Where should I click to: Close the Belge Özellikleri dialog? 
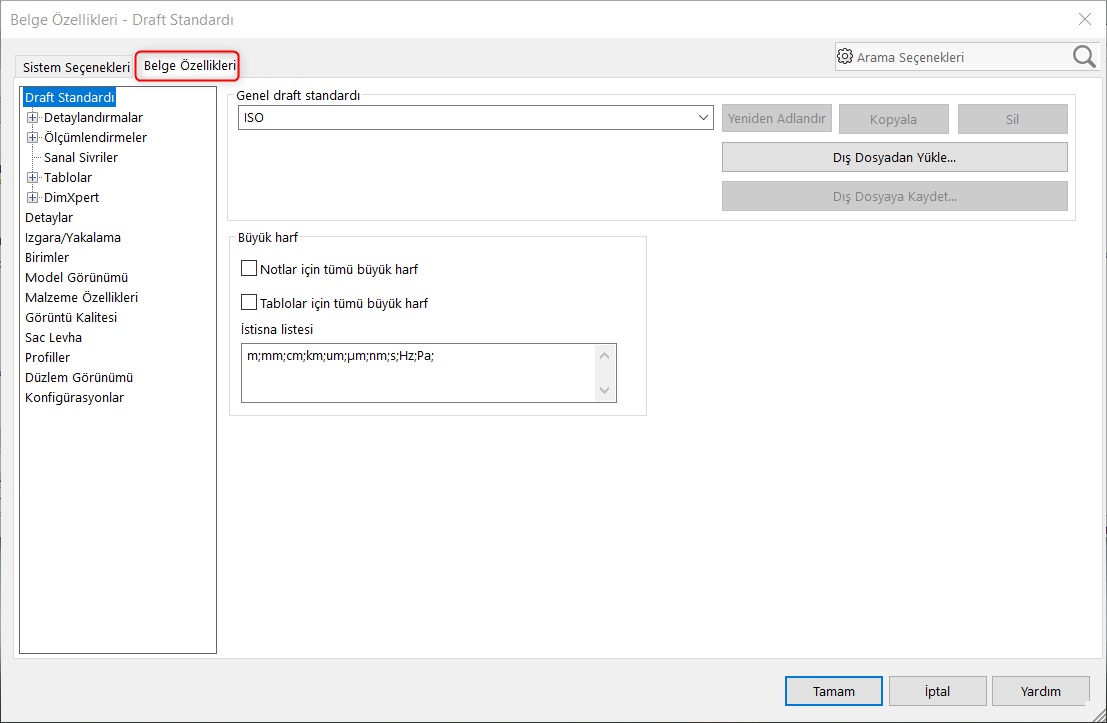point(1085,19)
